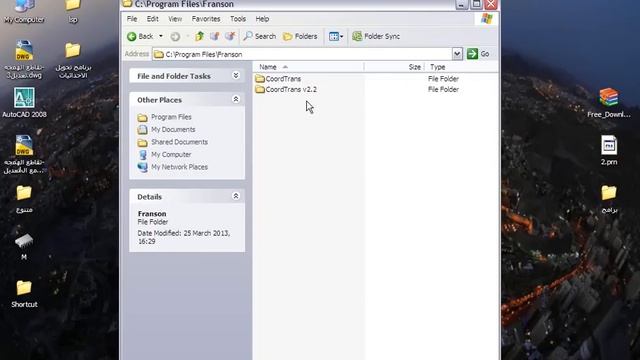This screenshot has width=640, height=360.
Task: Select the DWG file above AutoCAD icon
Action: click(x=24, y=59)
